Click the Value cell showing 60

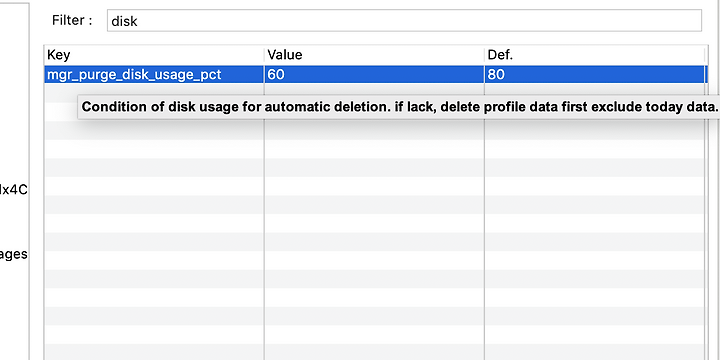[x=374, y=74]
